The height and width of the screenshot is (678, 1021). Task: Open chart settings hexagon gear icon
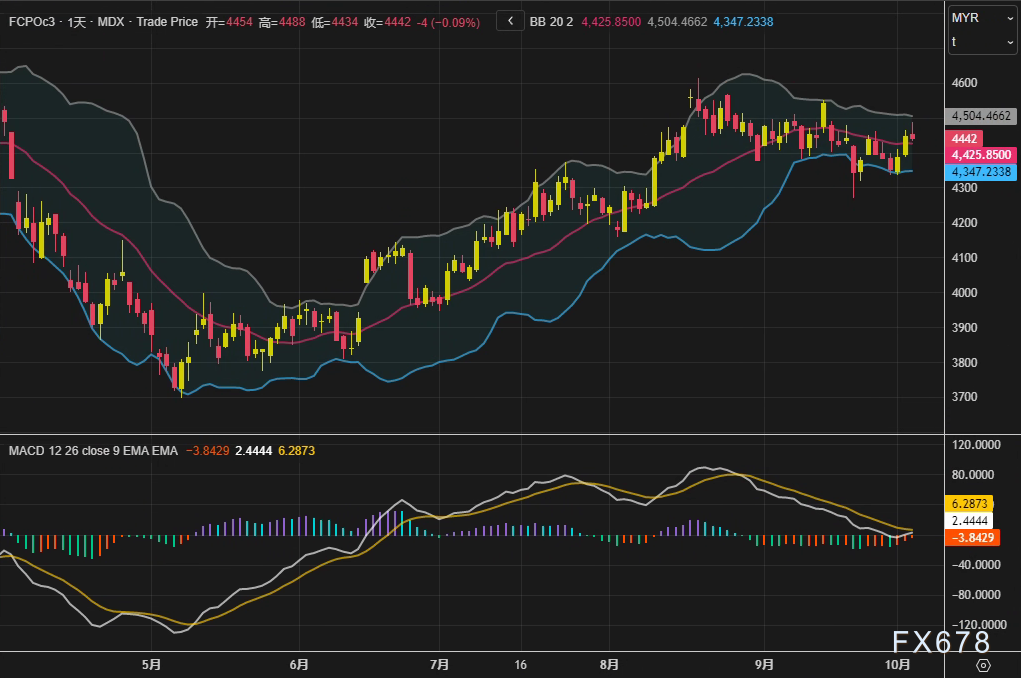pos(983,665)
